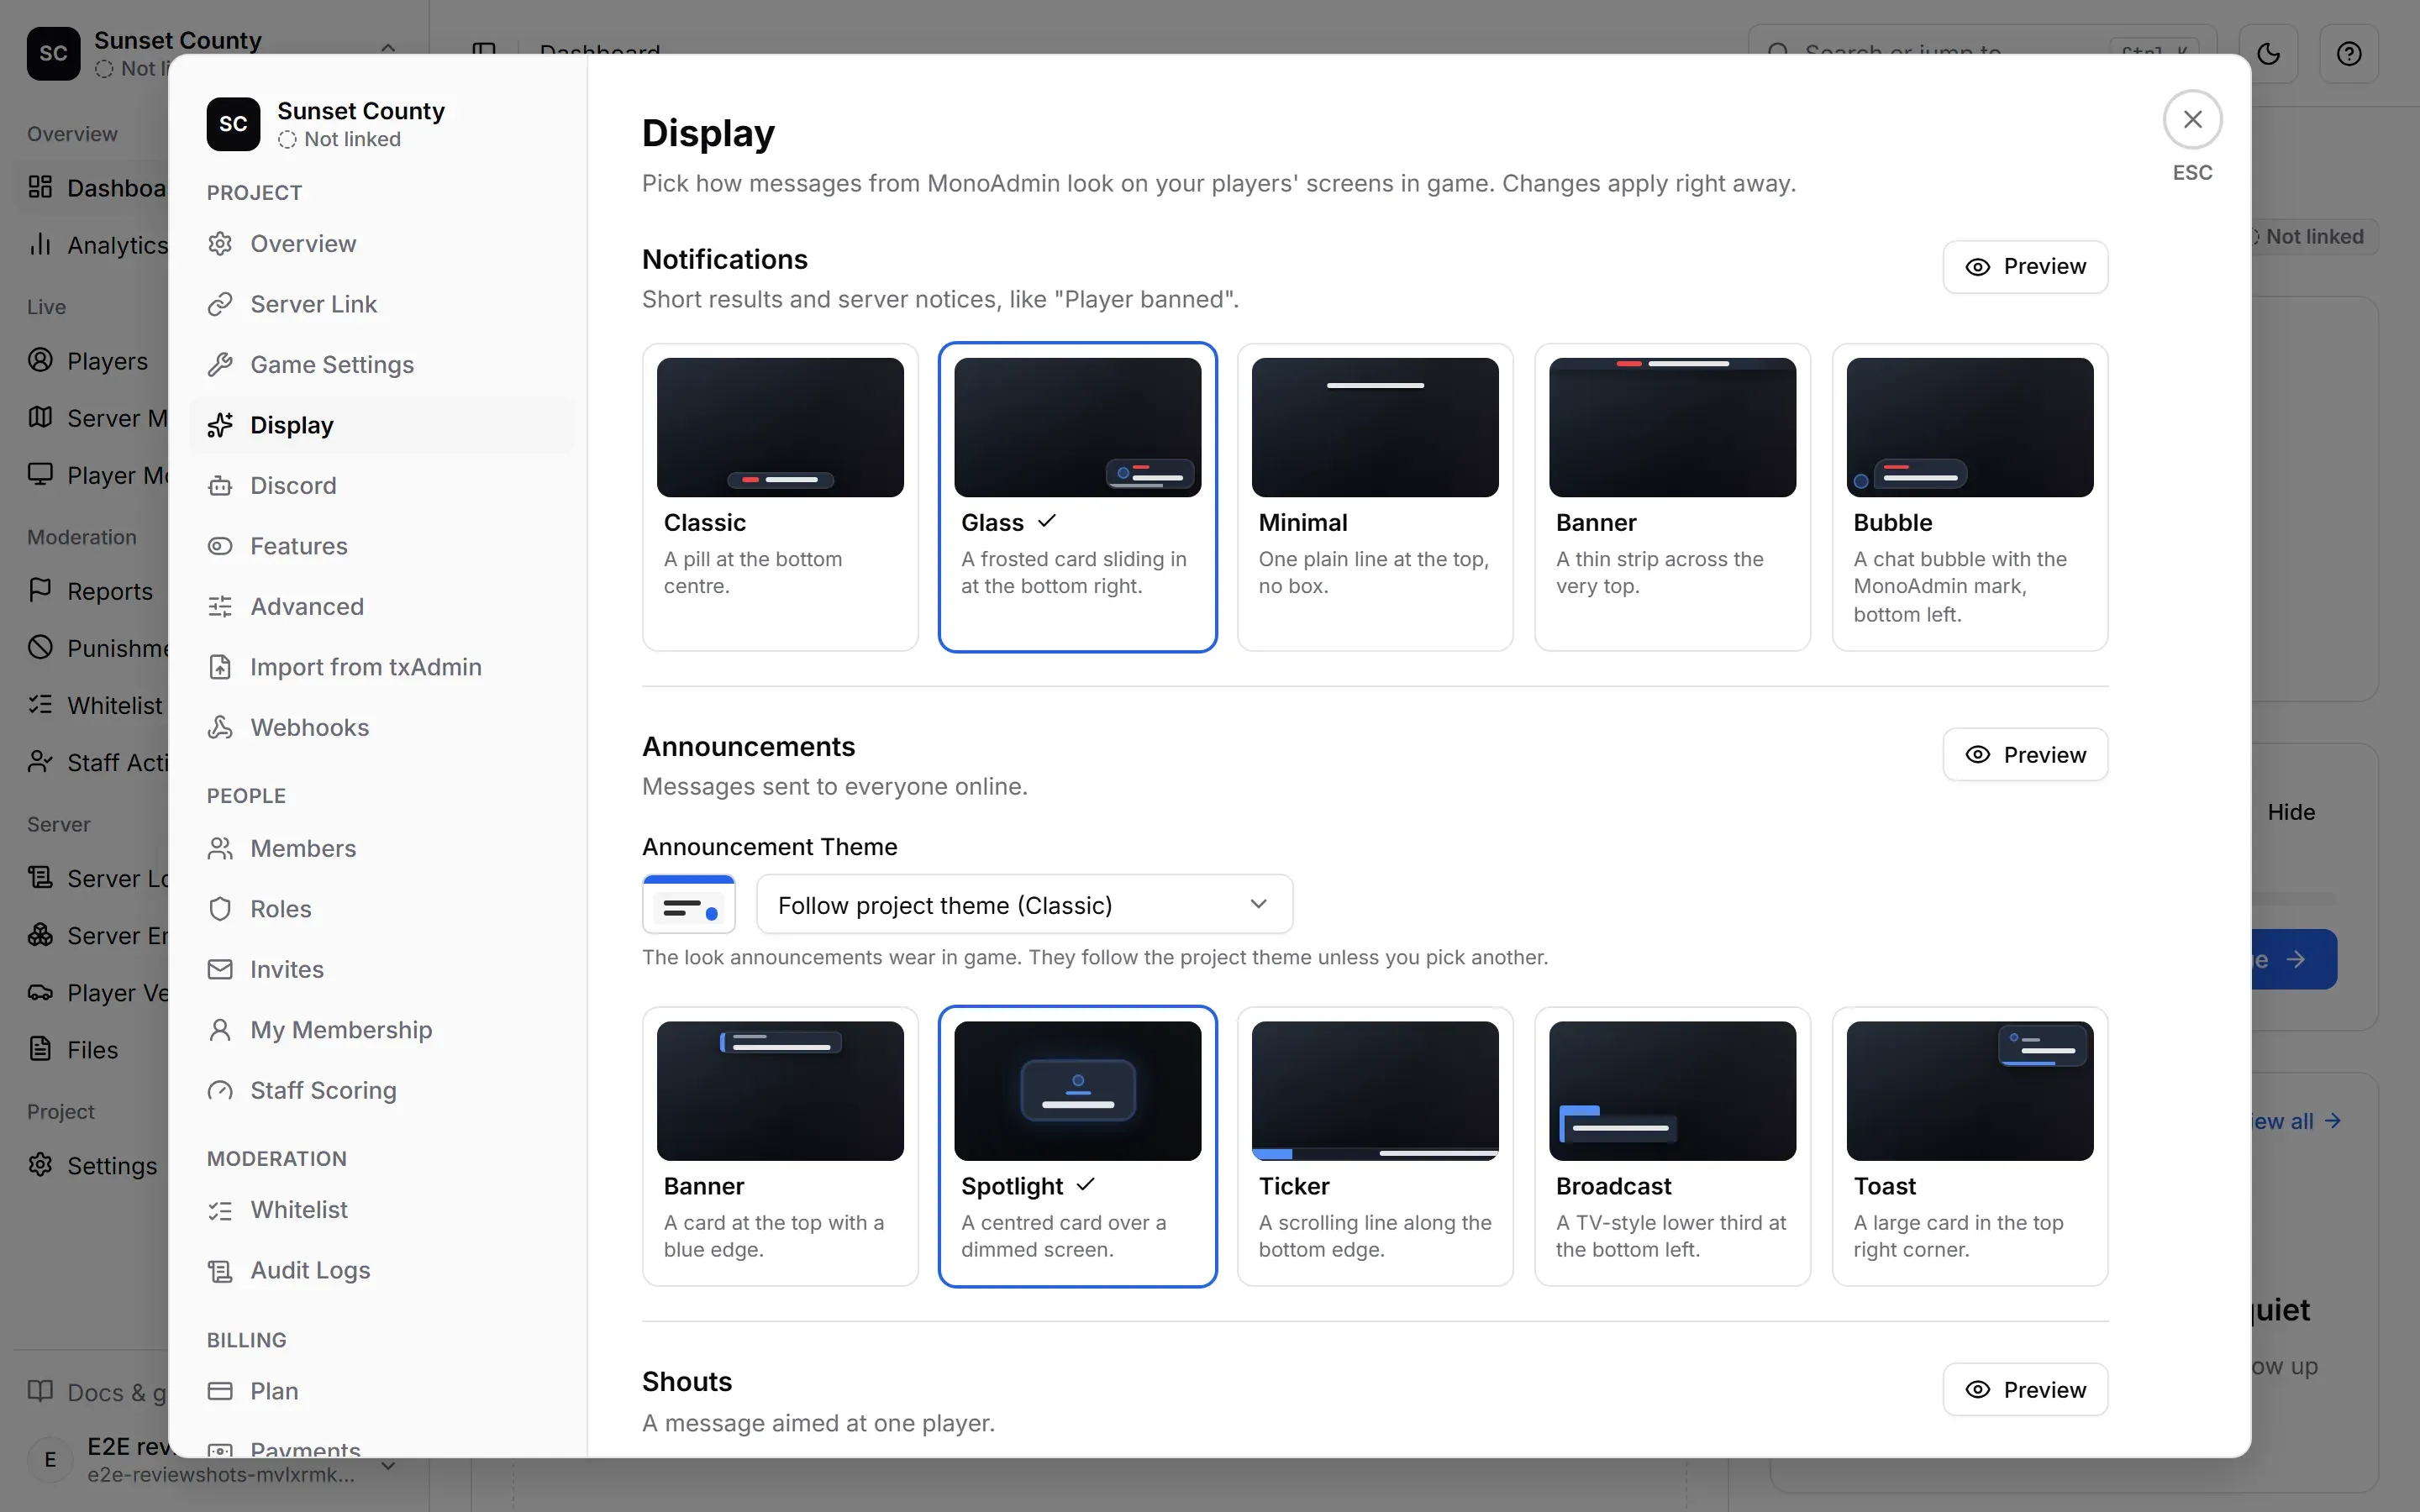Select the Glass notification card
2420x1512 pixels.
click(1077, 497)
